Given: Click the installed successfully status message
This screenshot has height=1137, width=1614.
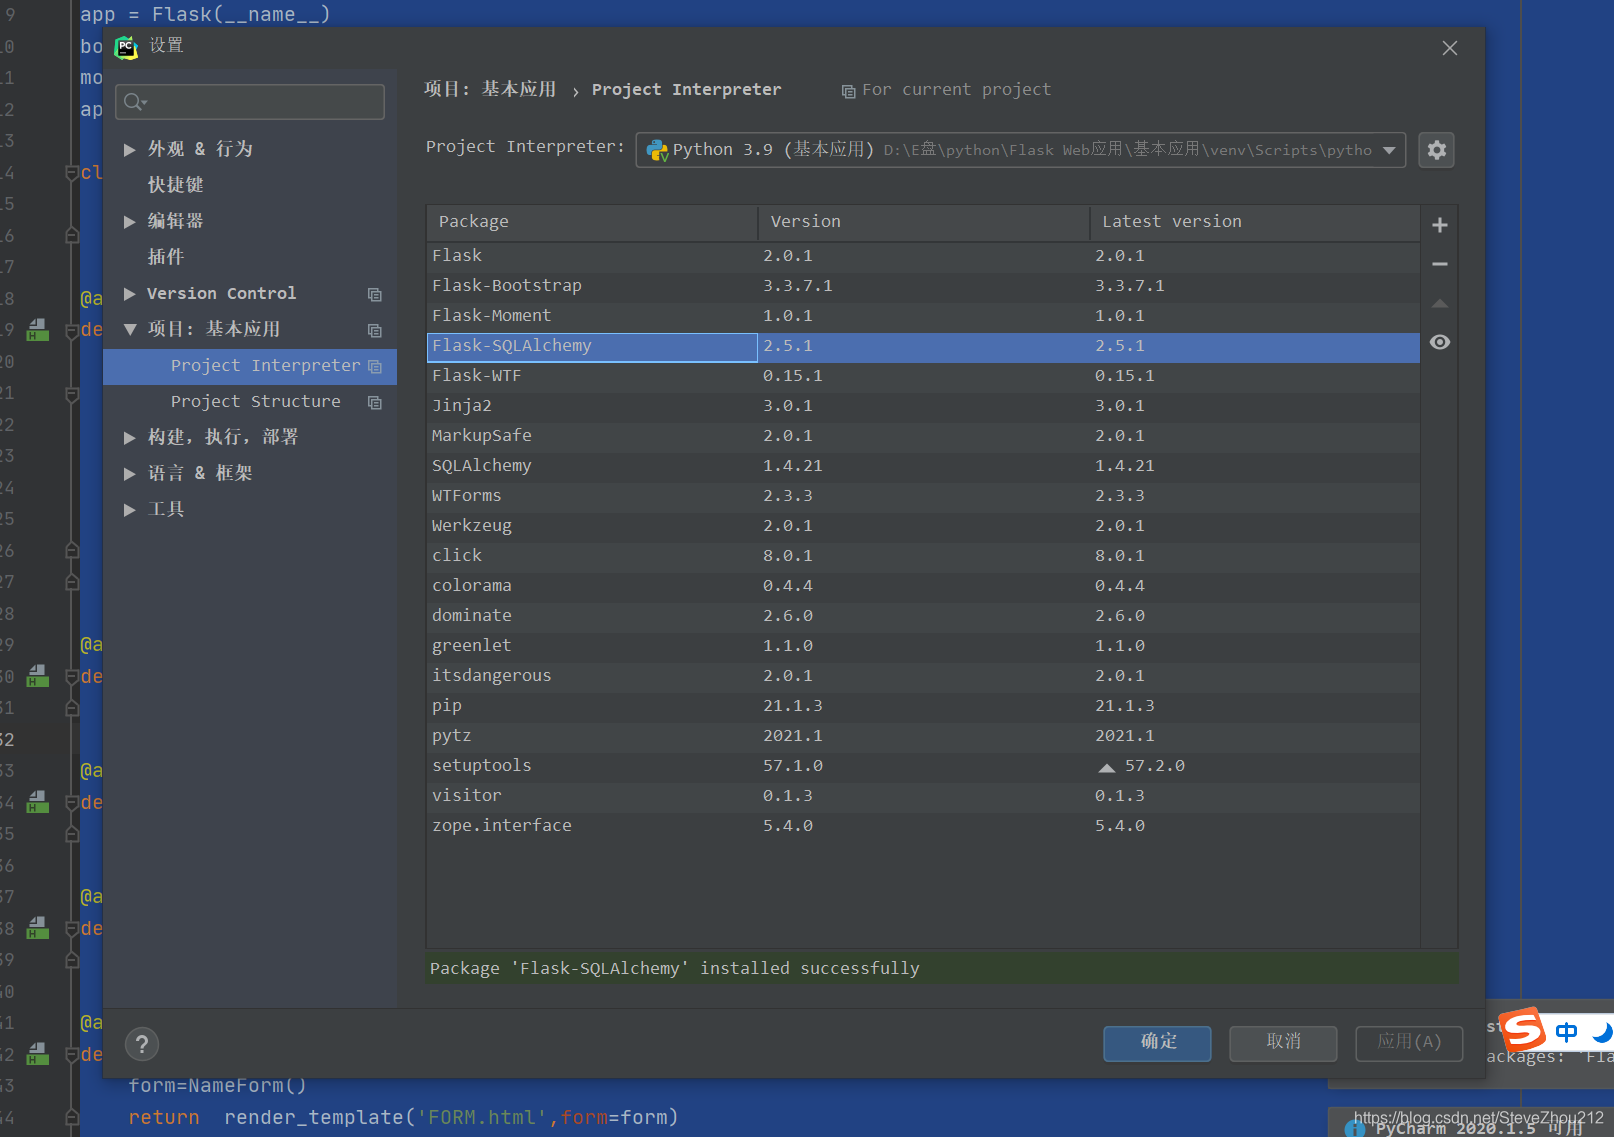Looking at the screenshot, I should [675, 968].
